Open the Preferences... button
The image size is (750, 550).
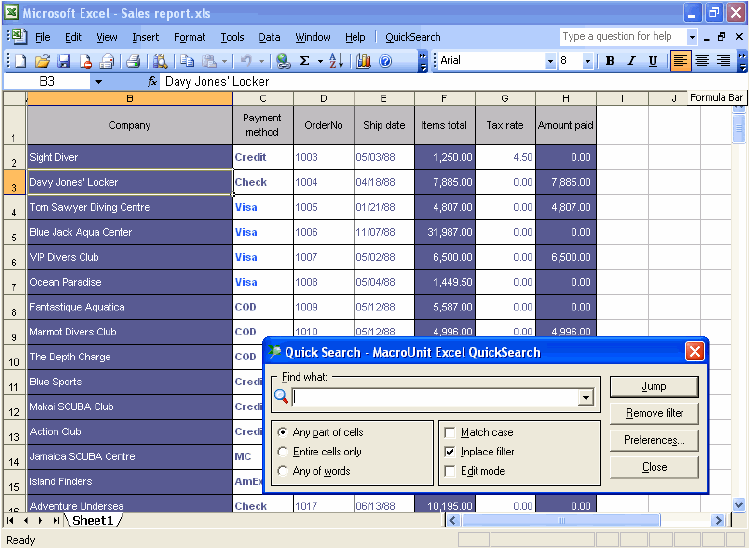(654, 440)
